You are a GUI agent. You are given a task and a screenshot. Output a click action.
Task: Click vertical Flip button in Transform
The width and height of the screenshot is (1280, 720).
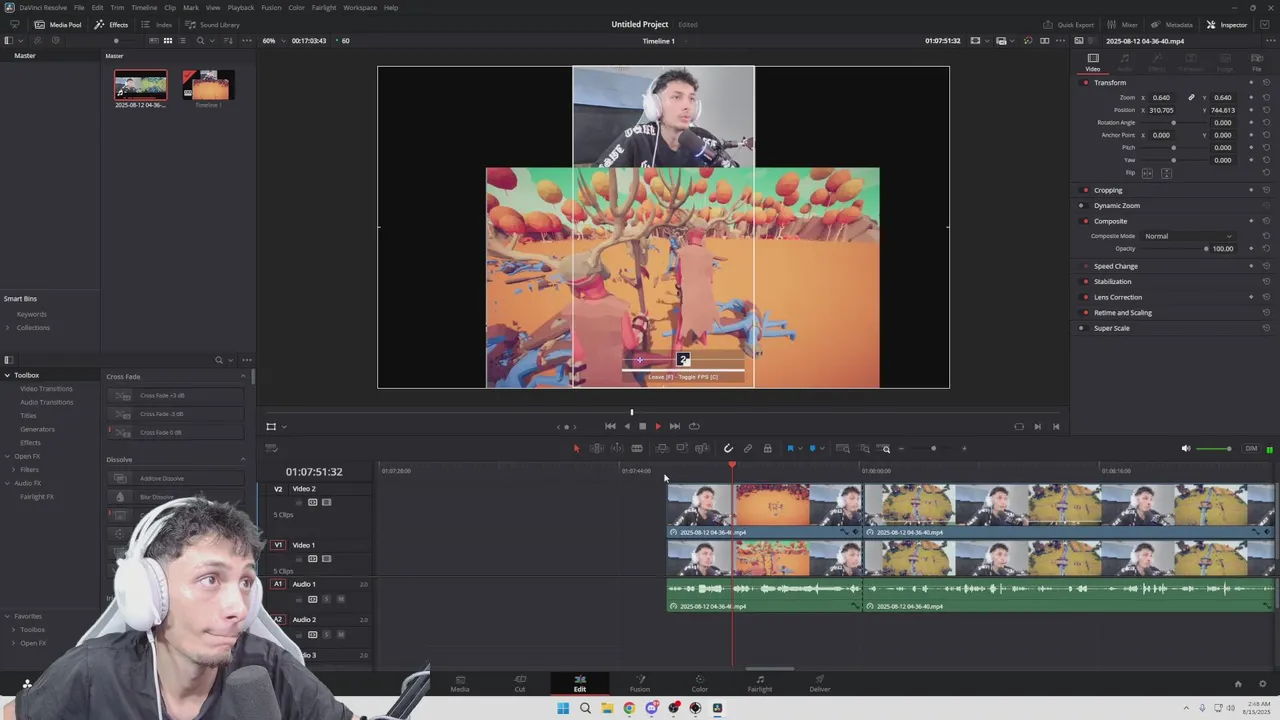(x=1166, y=173)
